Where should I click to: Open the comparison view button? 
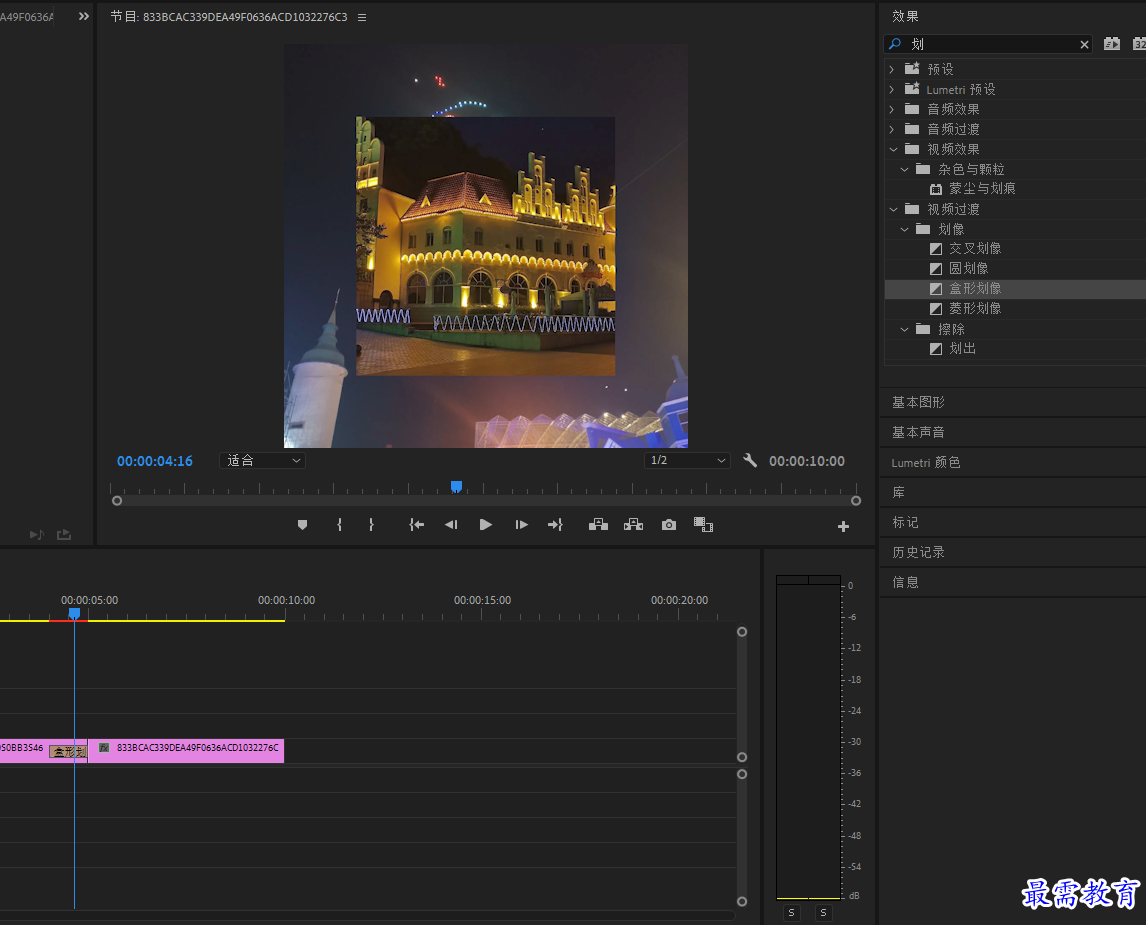[703, 525]
